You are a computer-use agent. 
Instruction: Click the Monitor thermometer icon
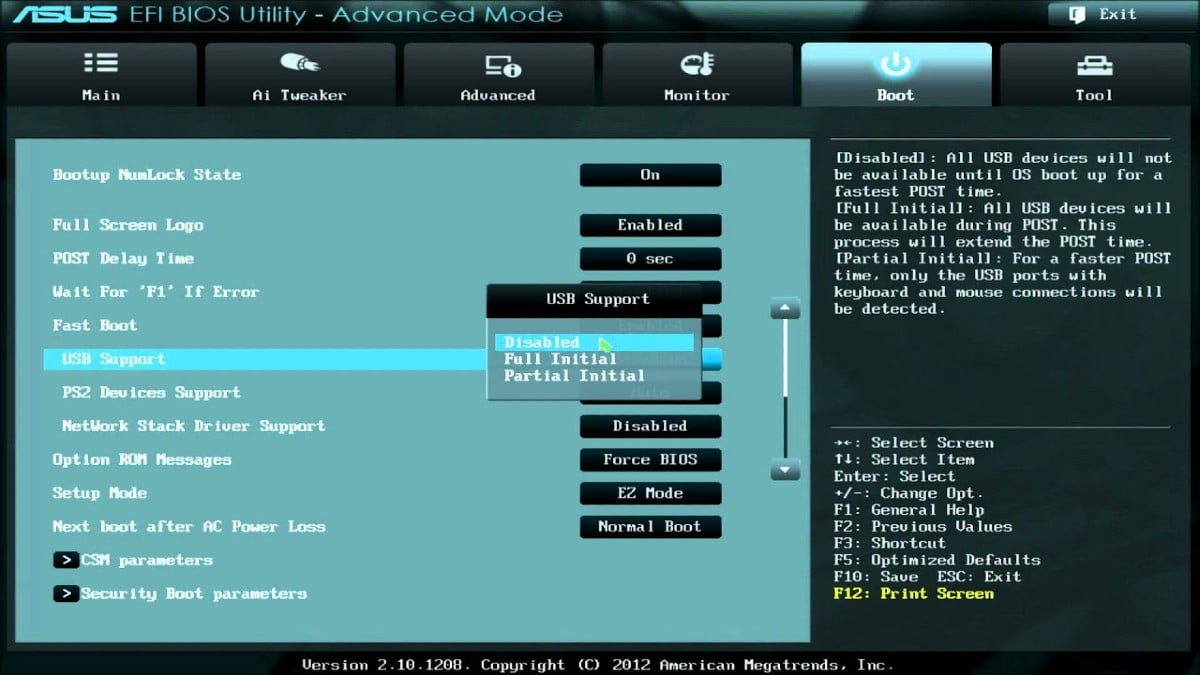coord(696,65)
